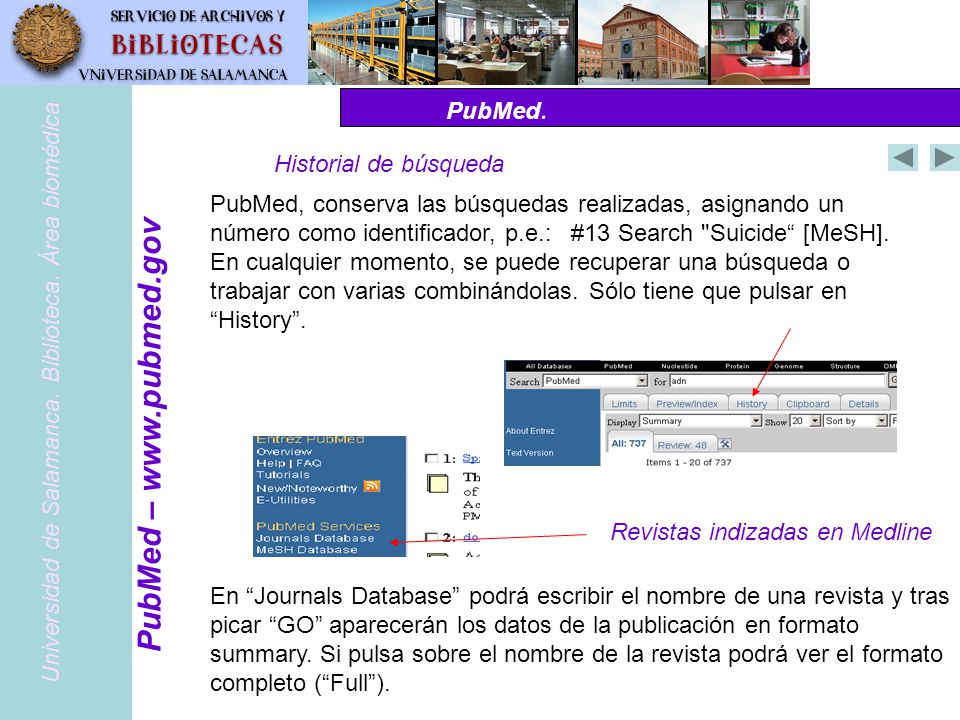Click the Revistas indizadas en Medline heading
Screen dimensions: 960x720
coord(771,532)
